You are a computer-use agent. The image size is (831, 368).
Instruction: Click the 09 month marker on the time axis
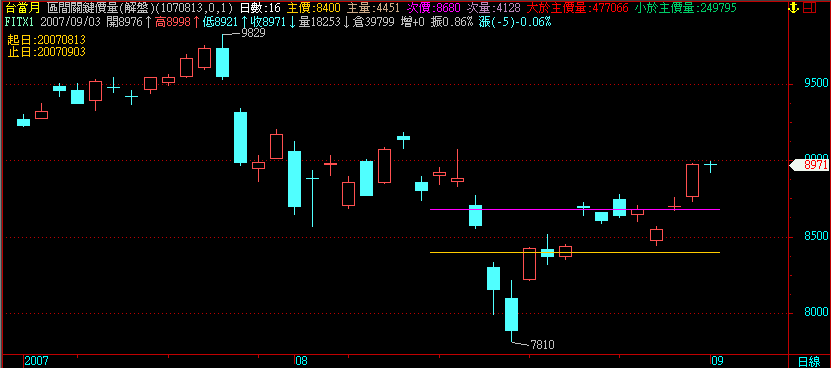tap(717, 362)
